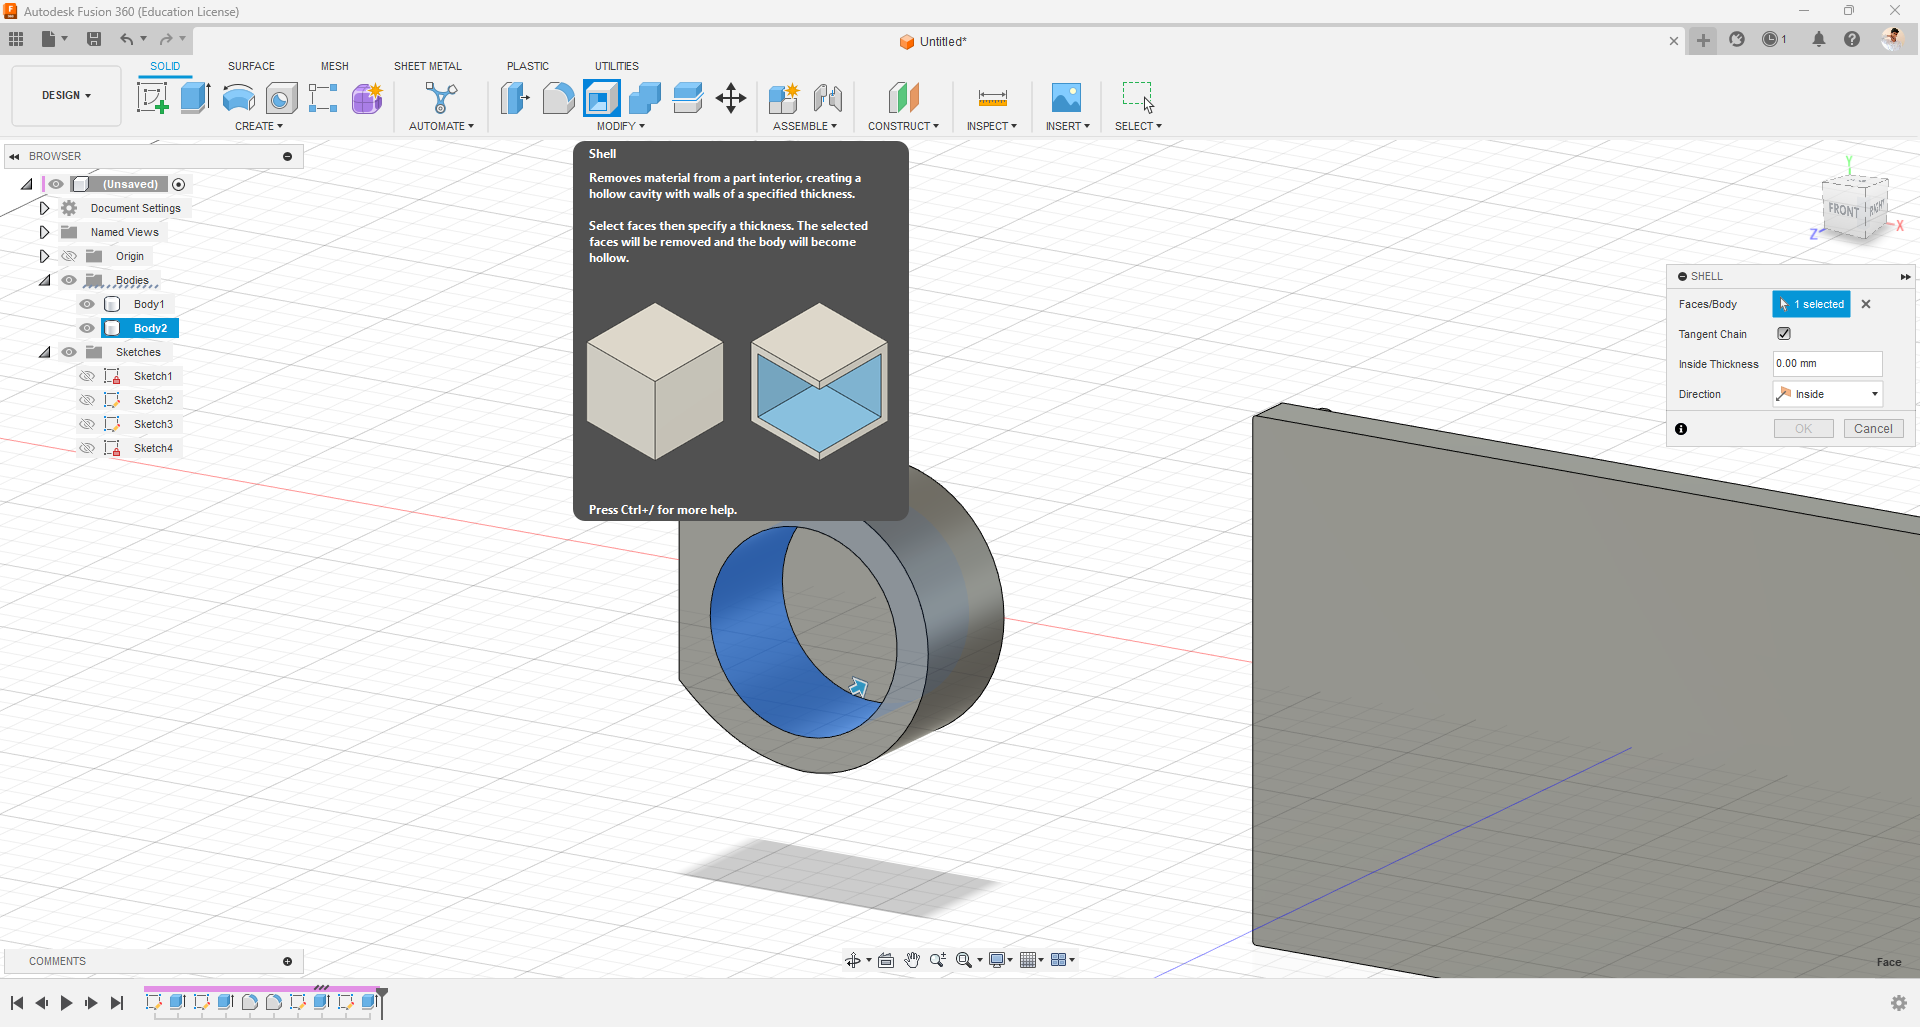Hide Body1 using its eye icon
This screenshot has width=1920, height=1027.
tap(87, 304)
